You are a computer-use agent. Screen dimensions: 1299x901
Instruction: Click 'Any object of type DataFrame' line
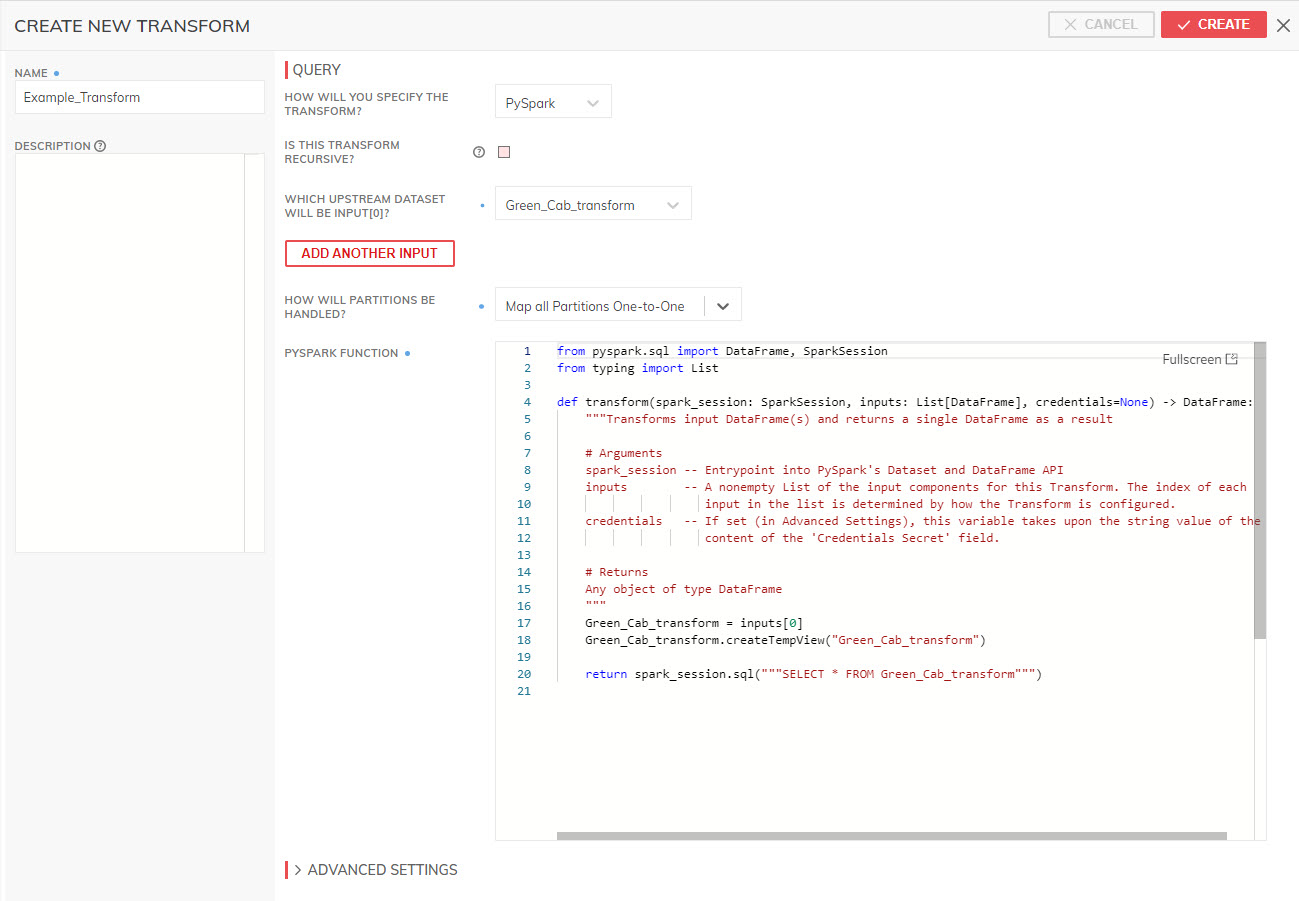point(684,589)
